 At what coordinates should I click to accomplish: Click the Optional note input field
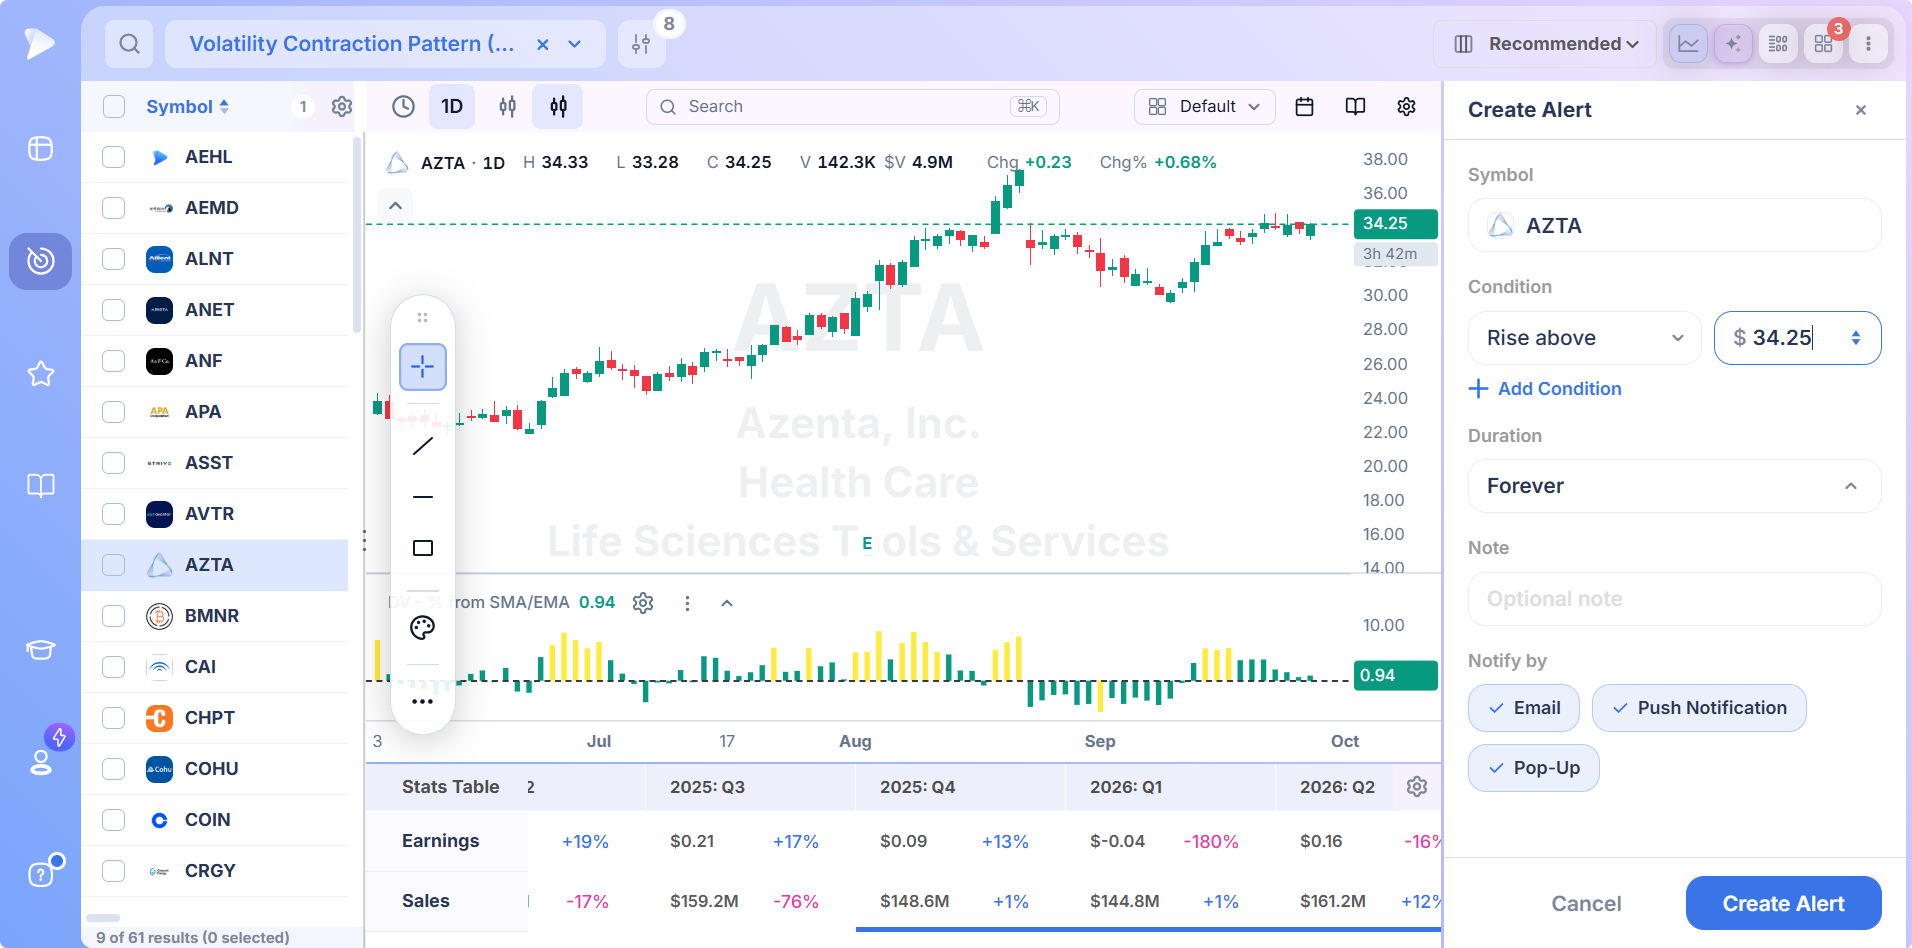(1675, 599)
